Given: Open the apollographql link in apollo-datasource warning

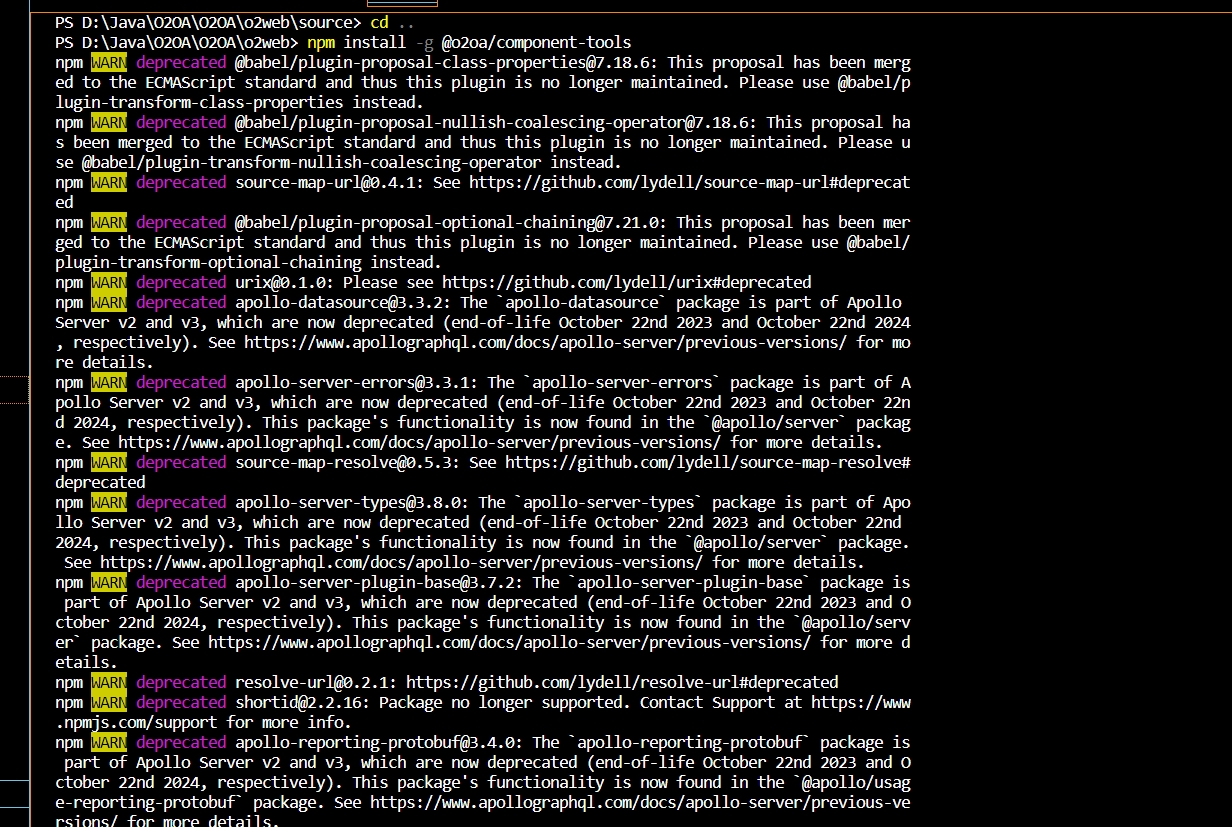Looking at the screenshot, I should pos(547,342).
